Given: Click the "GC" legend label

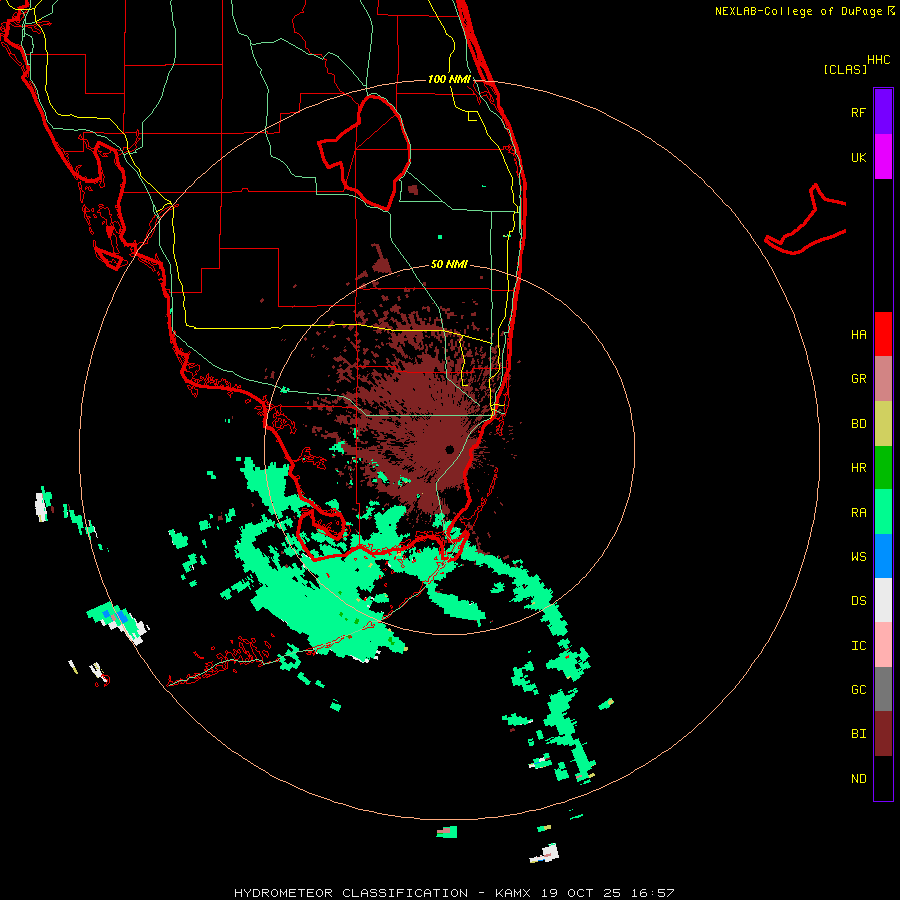Looking at the screenshot, I should coord(858,690).
